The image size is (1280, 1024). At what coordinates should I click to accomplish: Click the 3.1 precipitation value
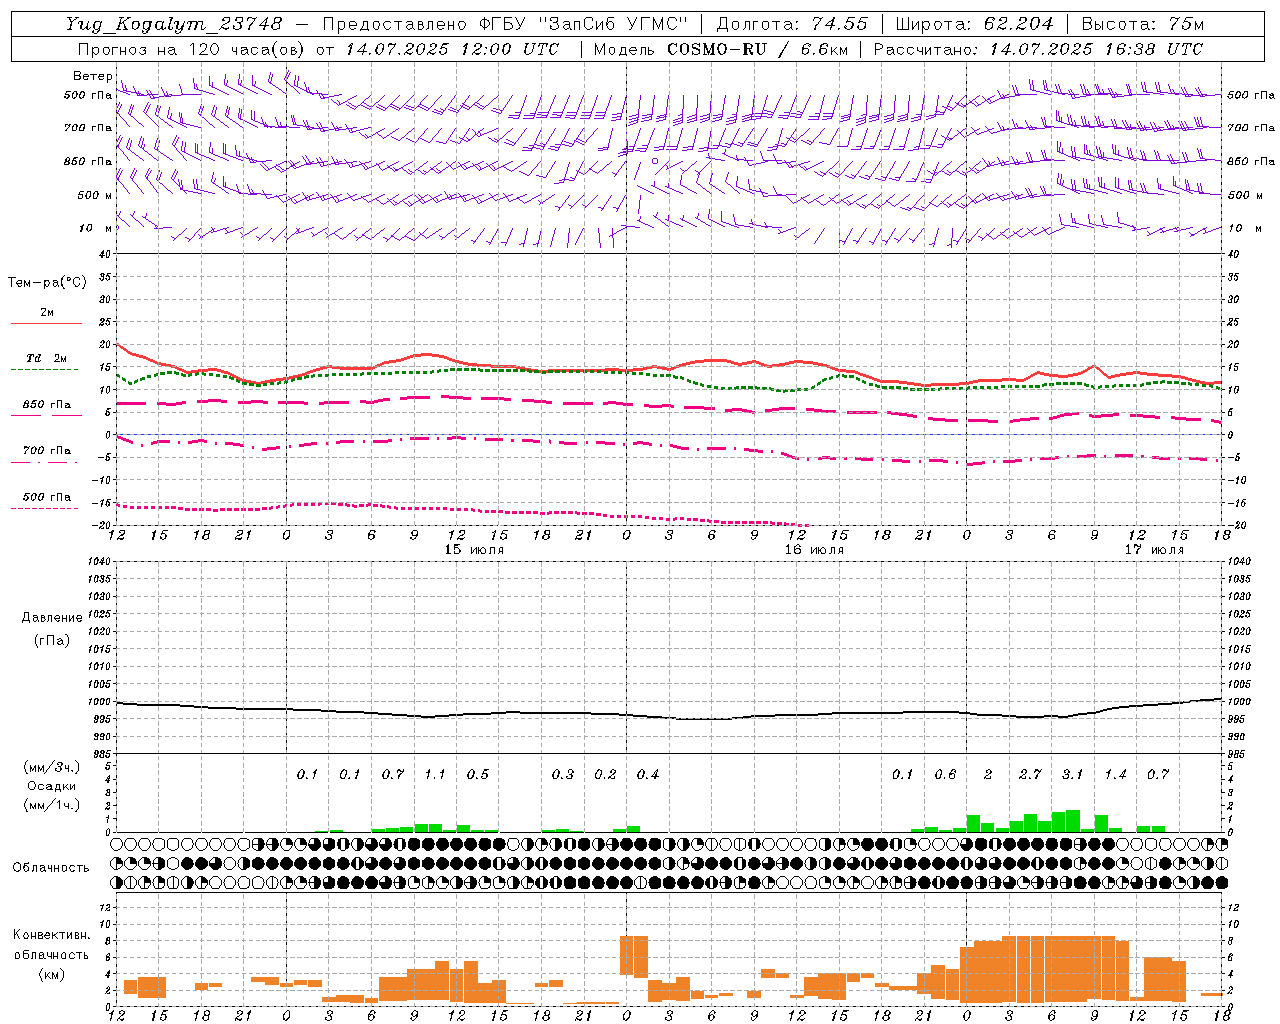coord(1072,775)
